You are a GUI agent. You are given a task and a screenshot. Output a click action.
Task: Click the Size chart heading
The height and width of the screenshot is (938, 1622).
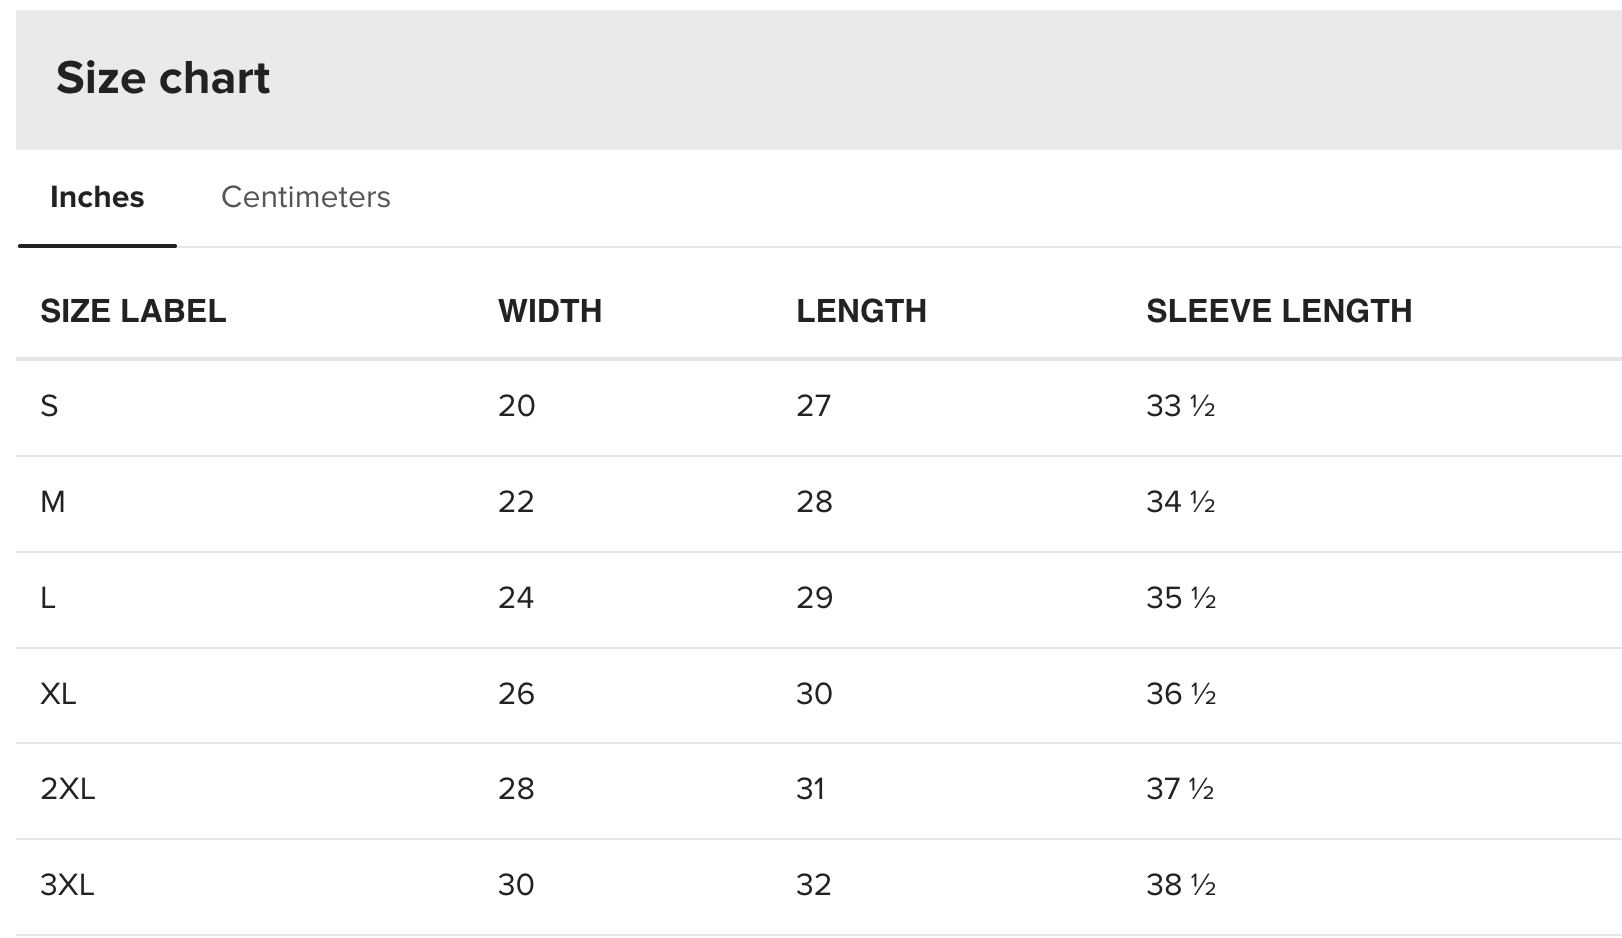[163, 78]
